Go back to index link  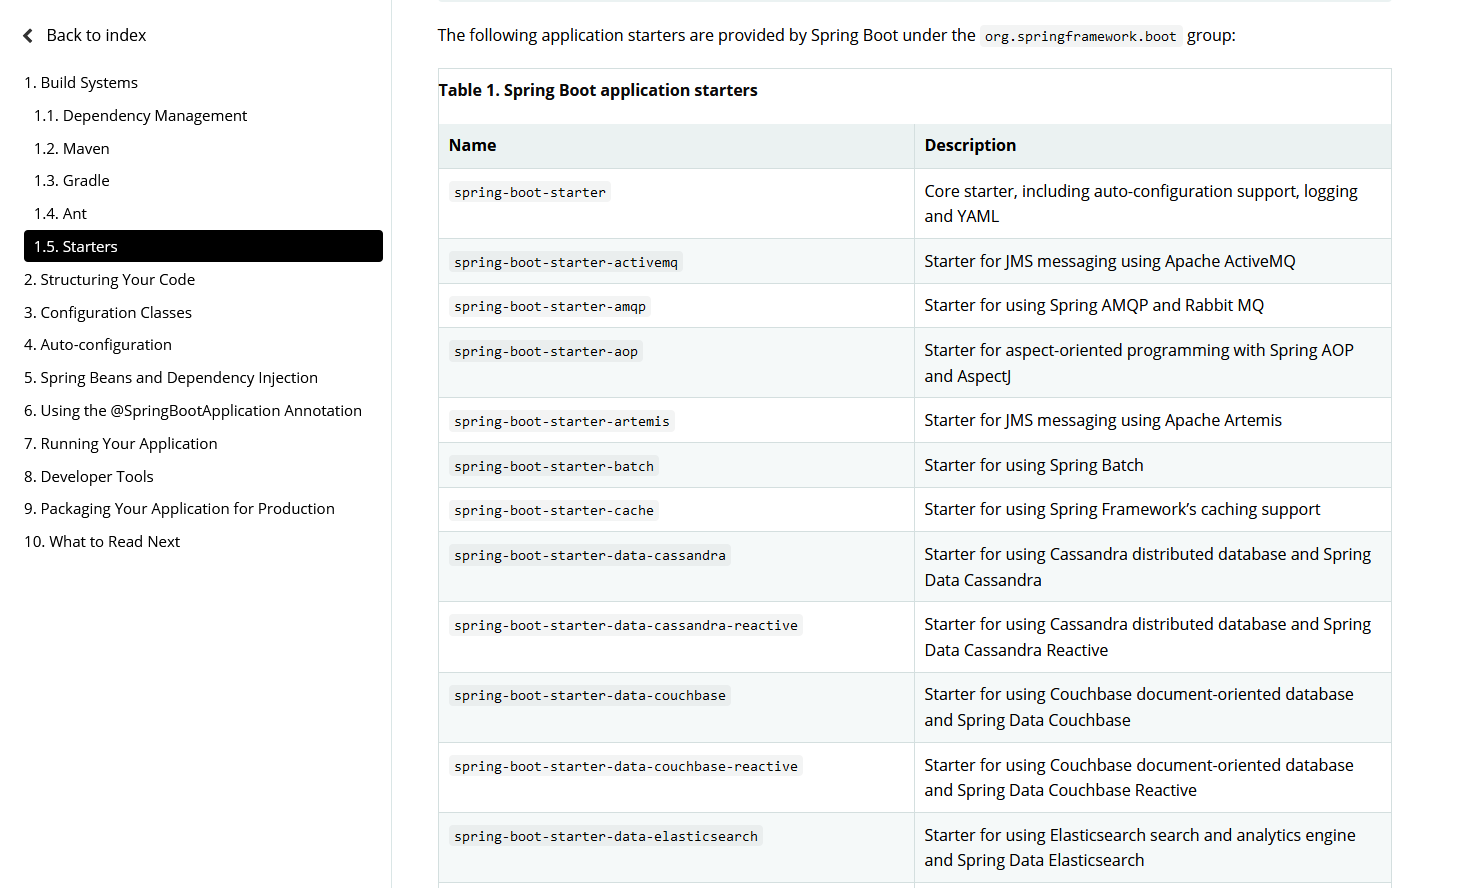96,35
